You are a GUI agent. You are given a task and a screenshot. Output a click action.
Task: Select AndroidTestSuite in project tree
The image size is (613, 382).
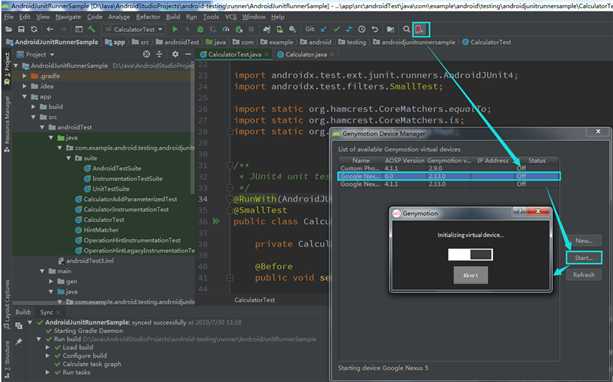(x=113, y=168)
